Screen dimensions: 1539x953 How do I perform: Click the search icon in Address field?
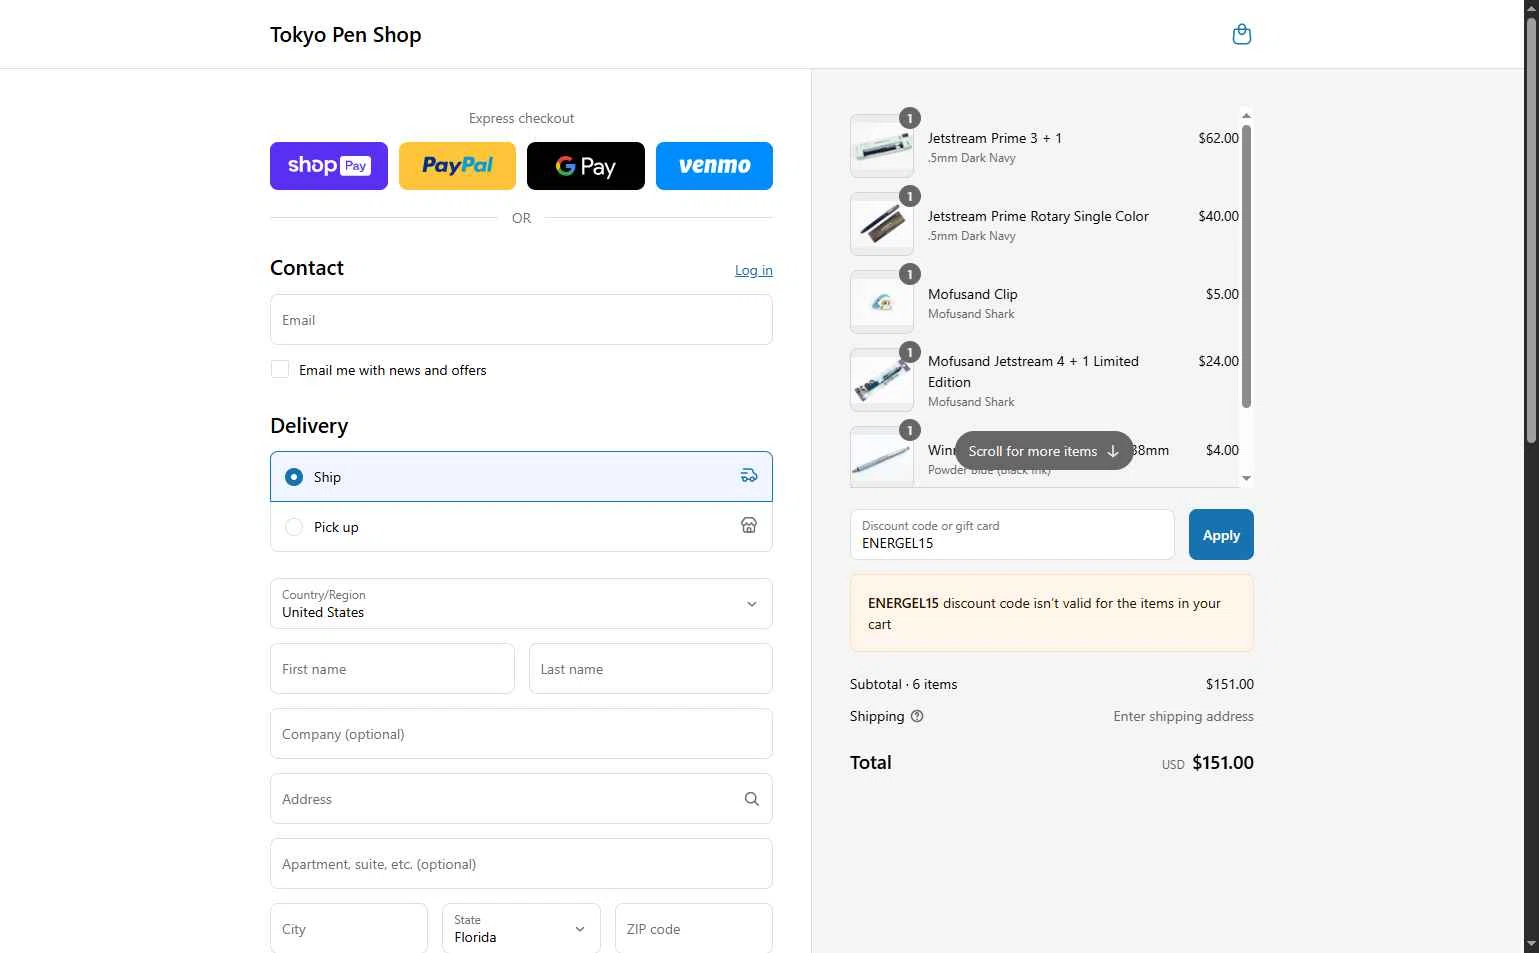752,799
